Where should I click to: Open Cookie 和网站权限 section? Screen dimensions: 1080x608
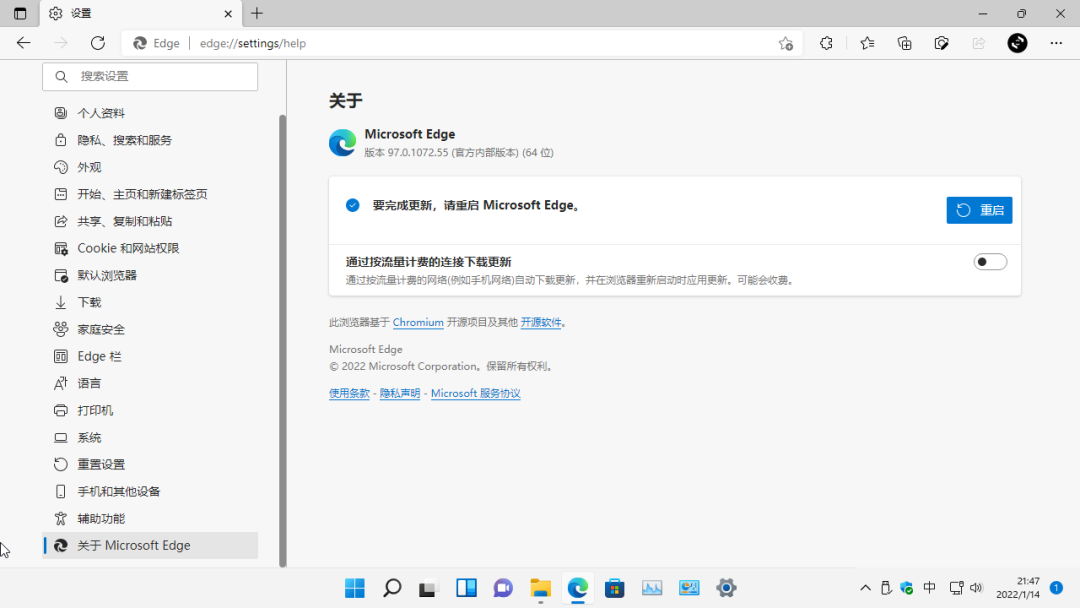pyautogui.click(x=150, y=248)
